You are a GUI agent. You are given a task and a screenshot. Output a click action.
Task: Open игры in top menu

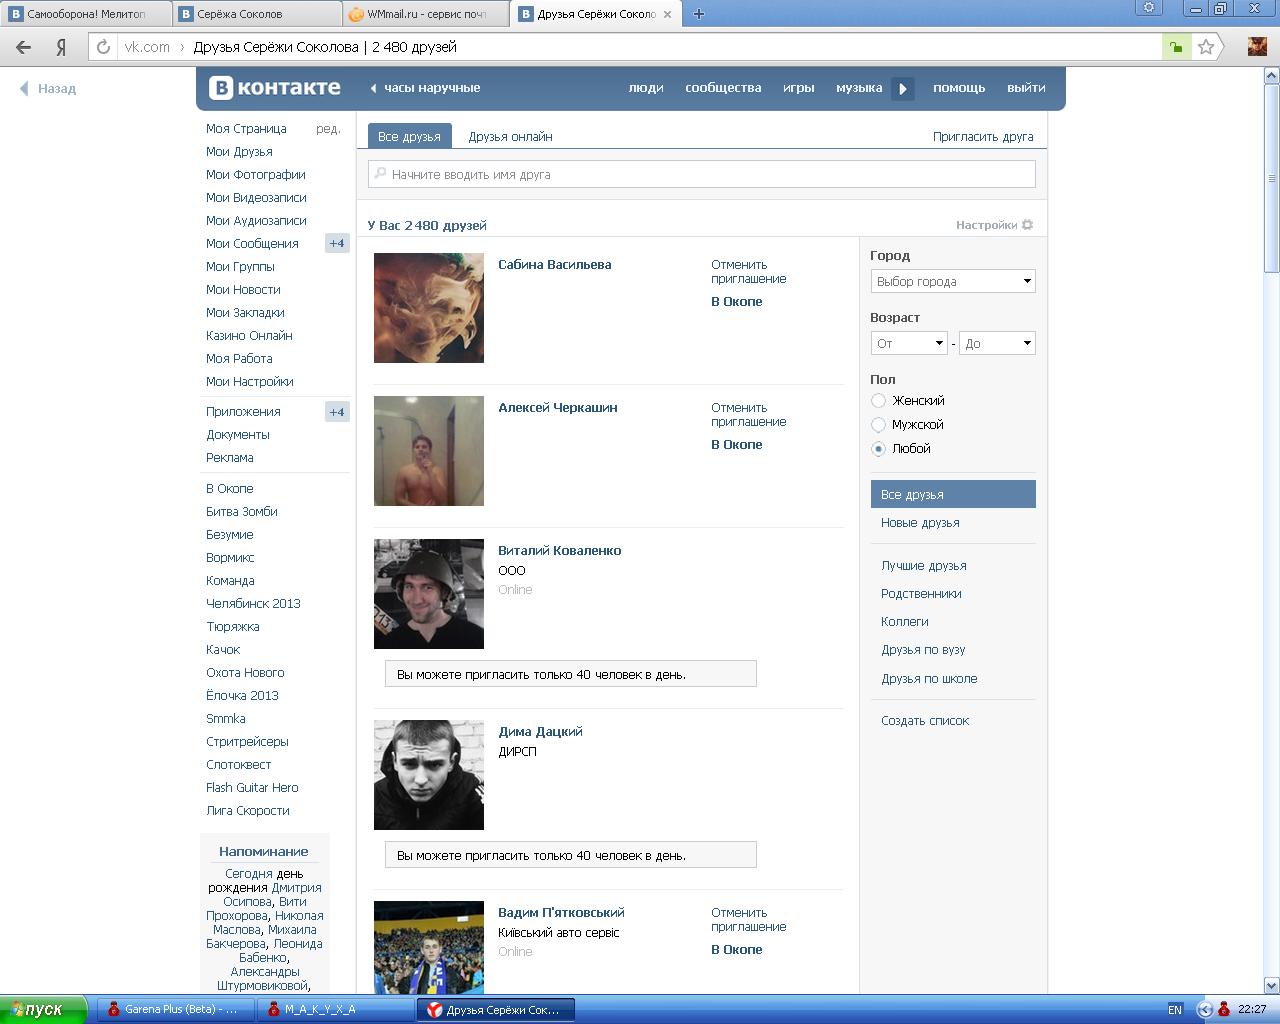click(798, 88)
